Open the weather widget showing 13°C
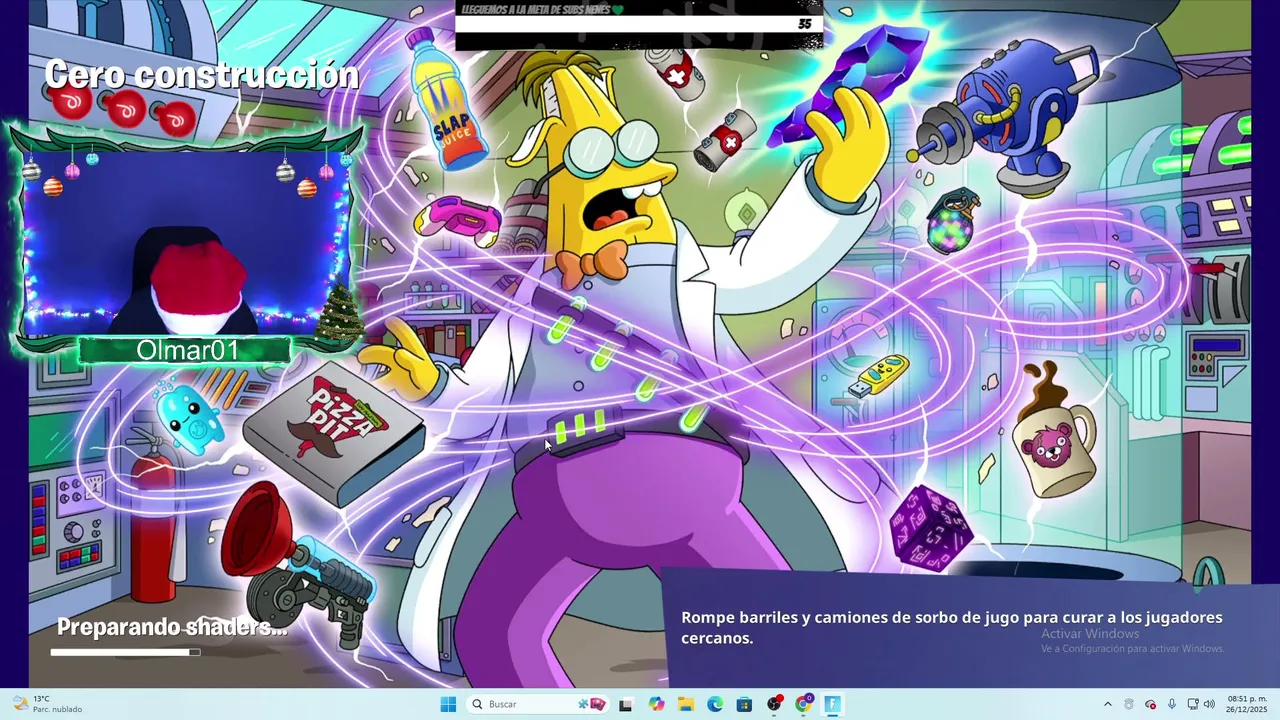The width and height of the screenshot is (1280, 720). point(48,704)
